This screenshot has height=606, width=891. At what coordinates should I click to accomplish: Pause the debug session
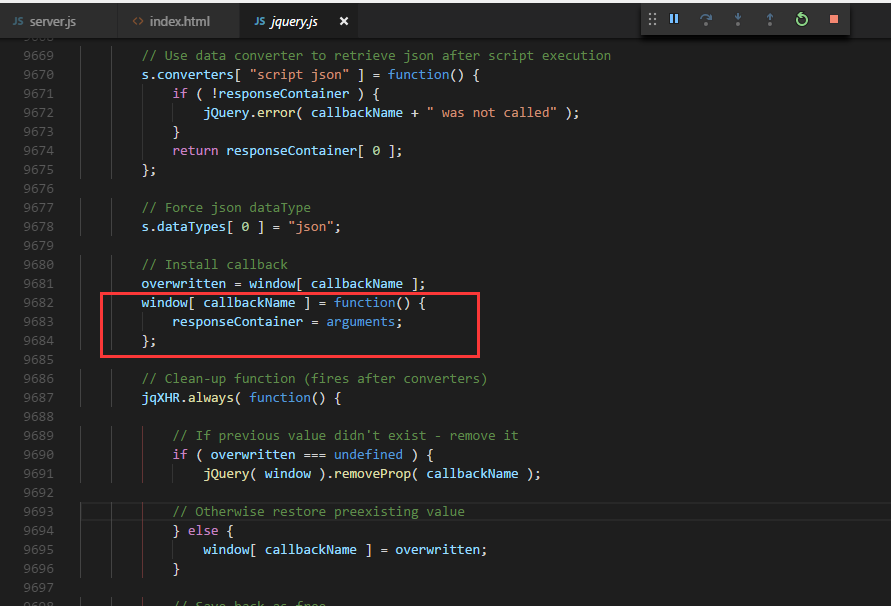pos(674,19)
